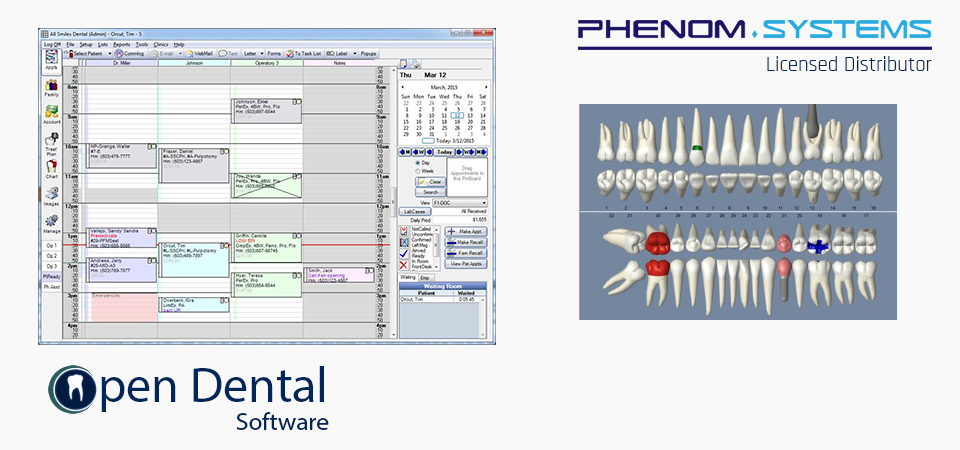Click the Label toolbar button
The width and height of the screenshot is (960, 450).
[337, 53]
